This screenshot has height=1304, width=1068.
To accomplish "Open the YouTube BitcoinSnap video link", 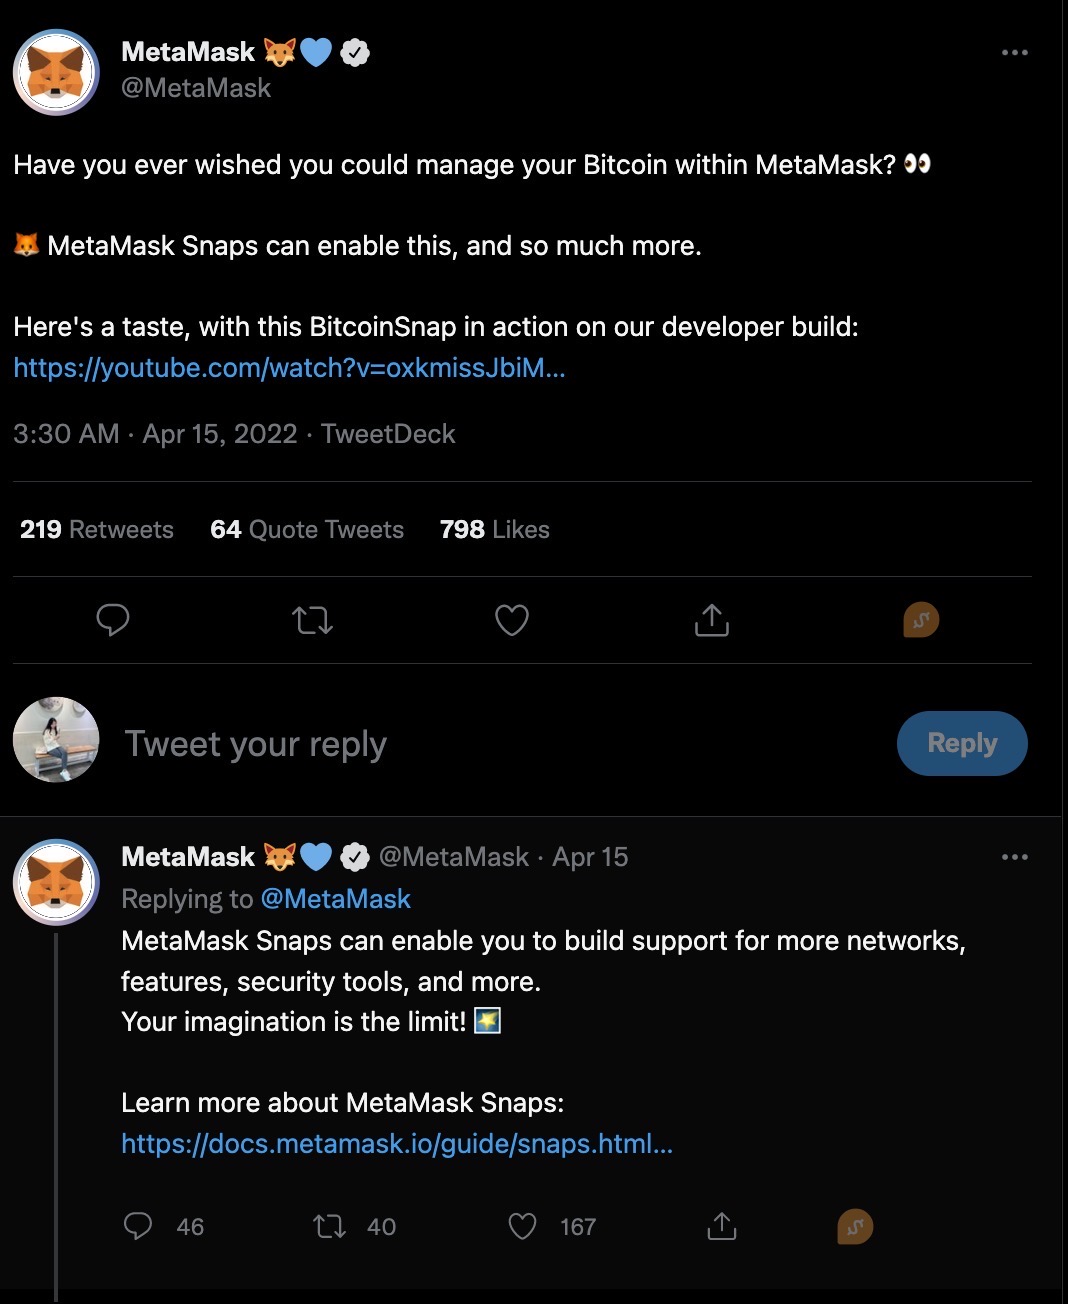I will tap(289, 368).
